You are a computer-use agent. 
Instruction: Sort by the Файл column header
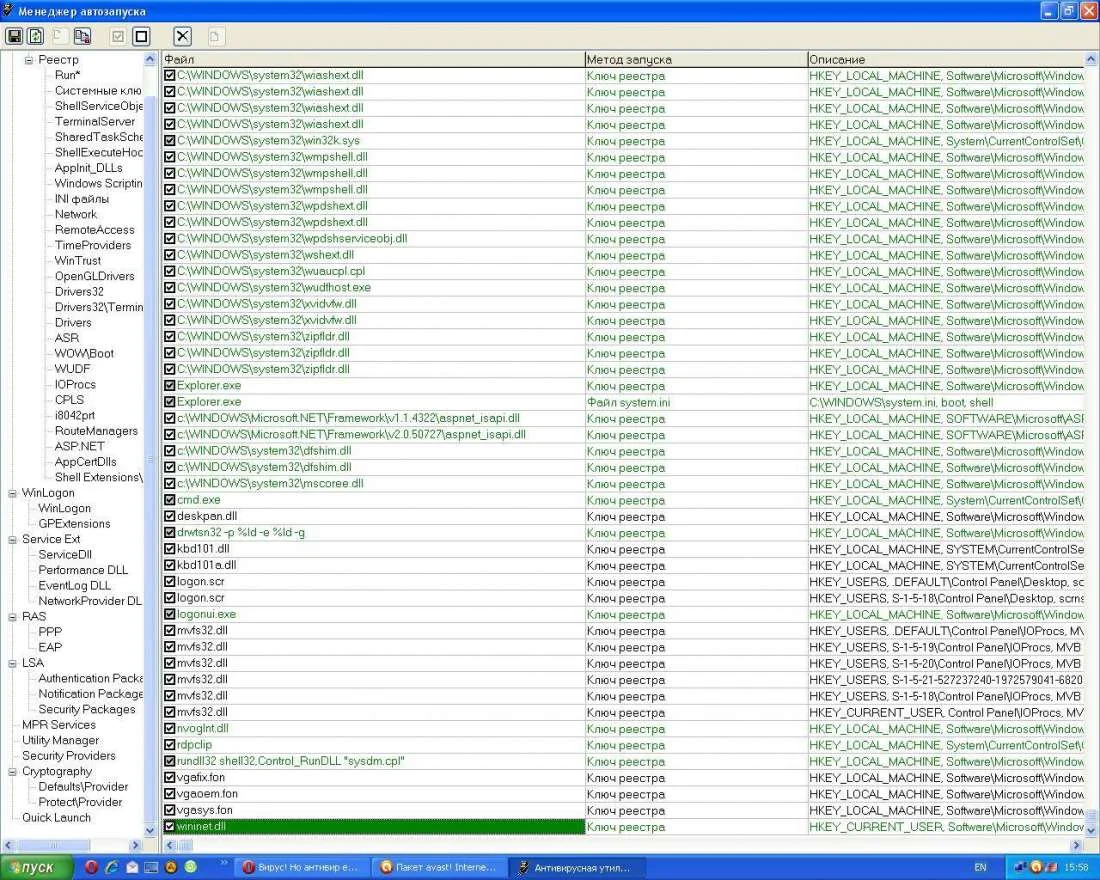tap(373, 60)
